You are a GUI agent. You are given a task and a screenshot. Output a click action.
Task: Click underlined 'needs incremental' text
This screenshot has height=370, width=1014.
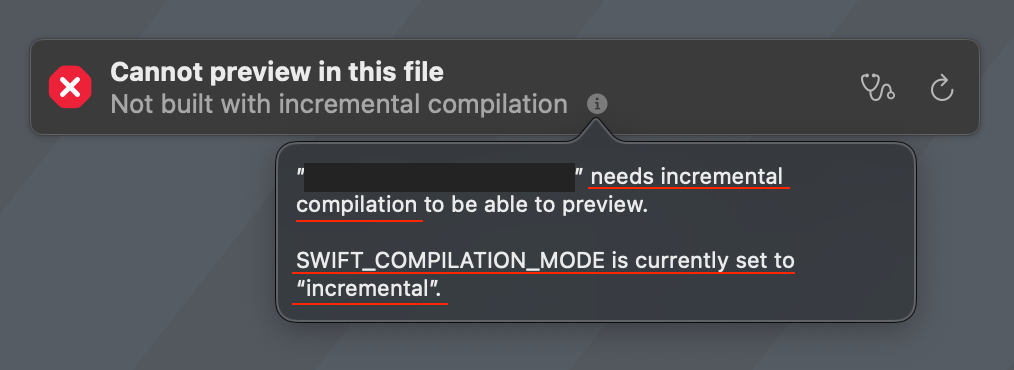click(687, 176)
